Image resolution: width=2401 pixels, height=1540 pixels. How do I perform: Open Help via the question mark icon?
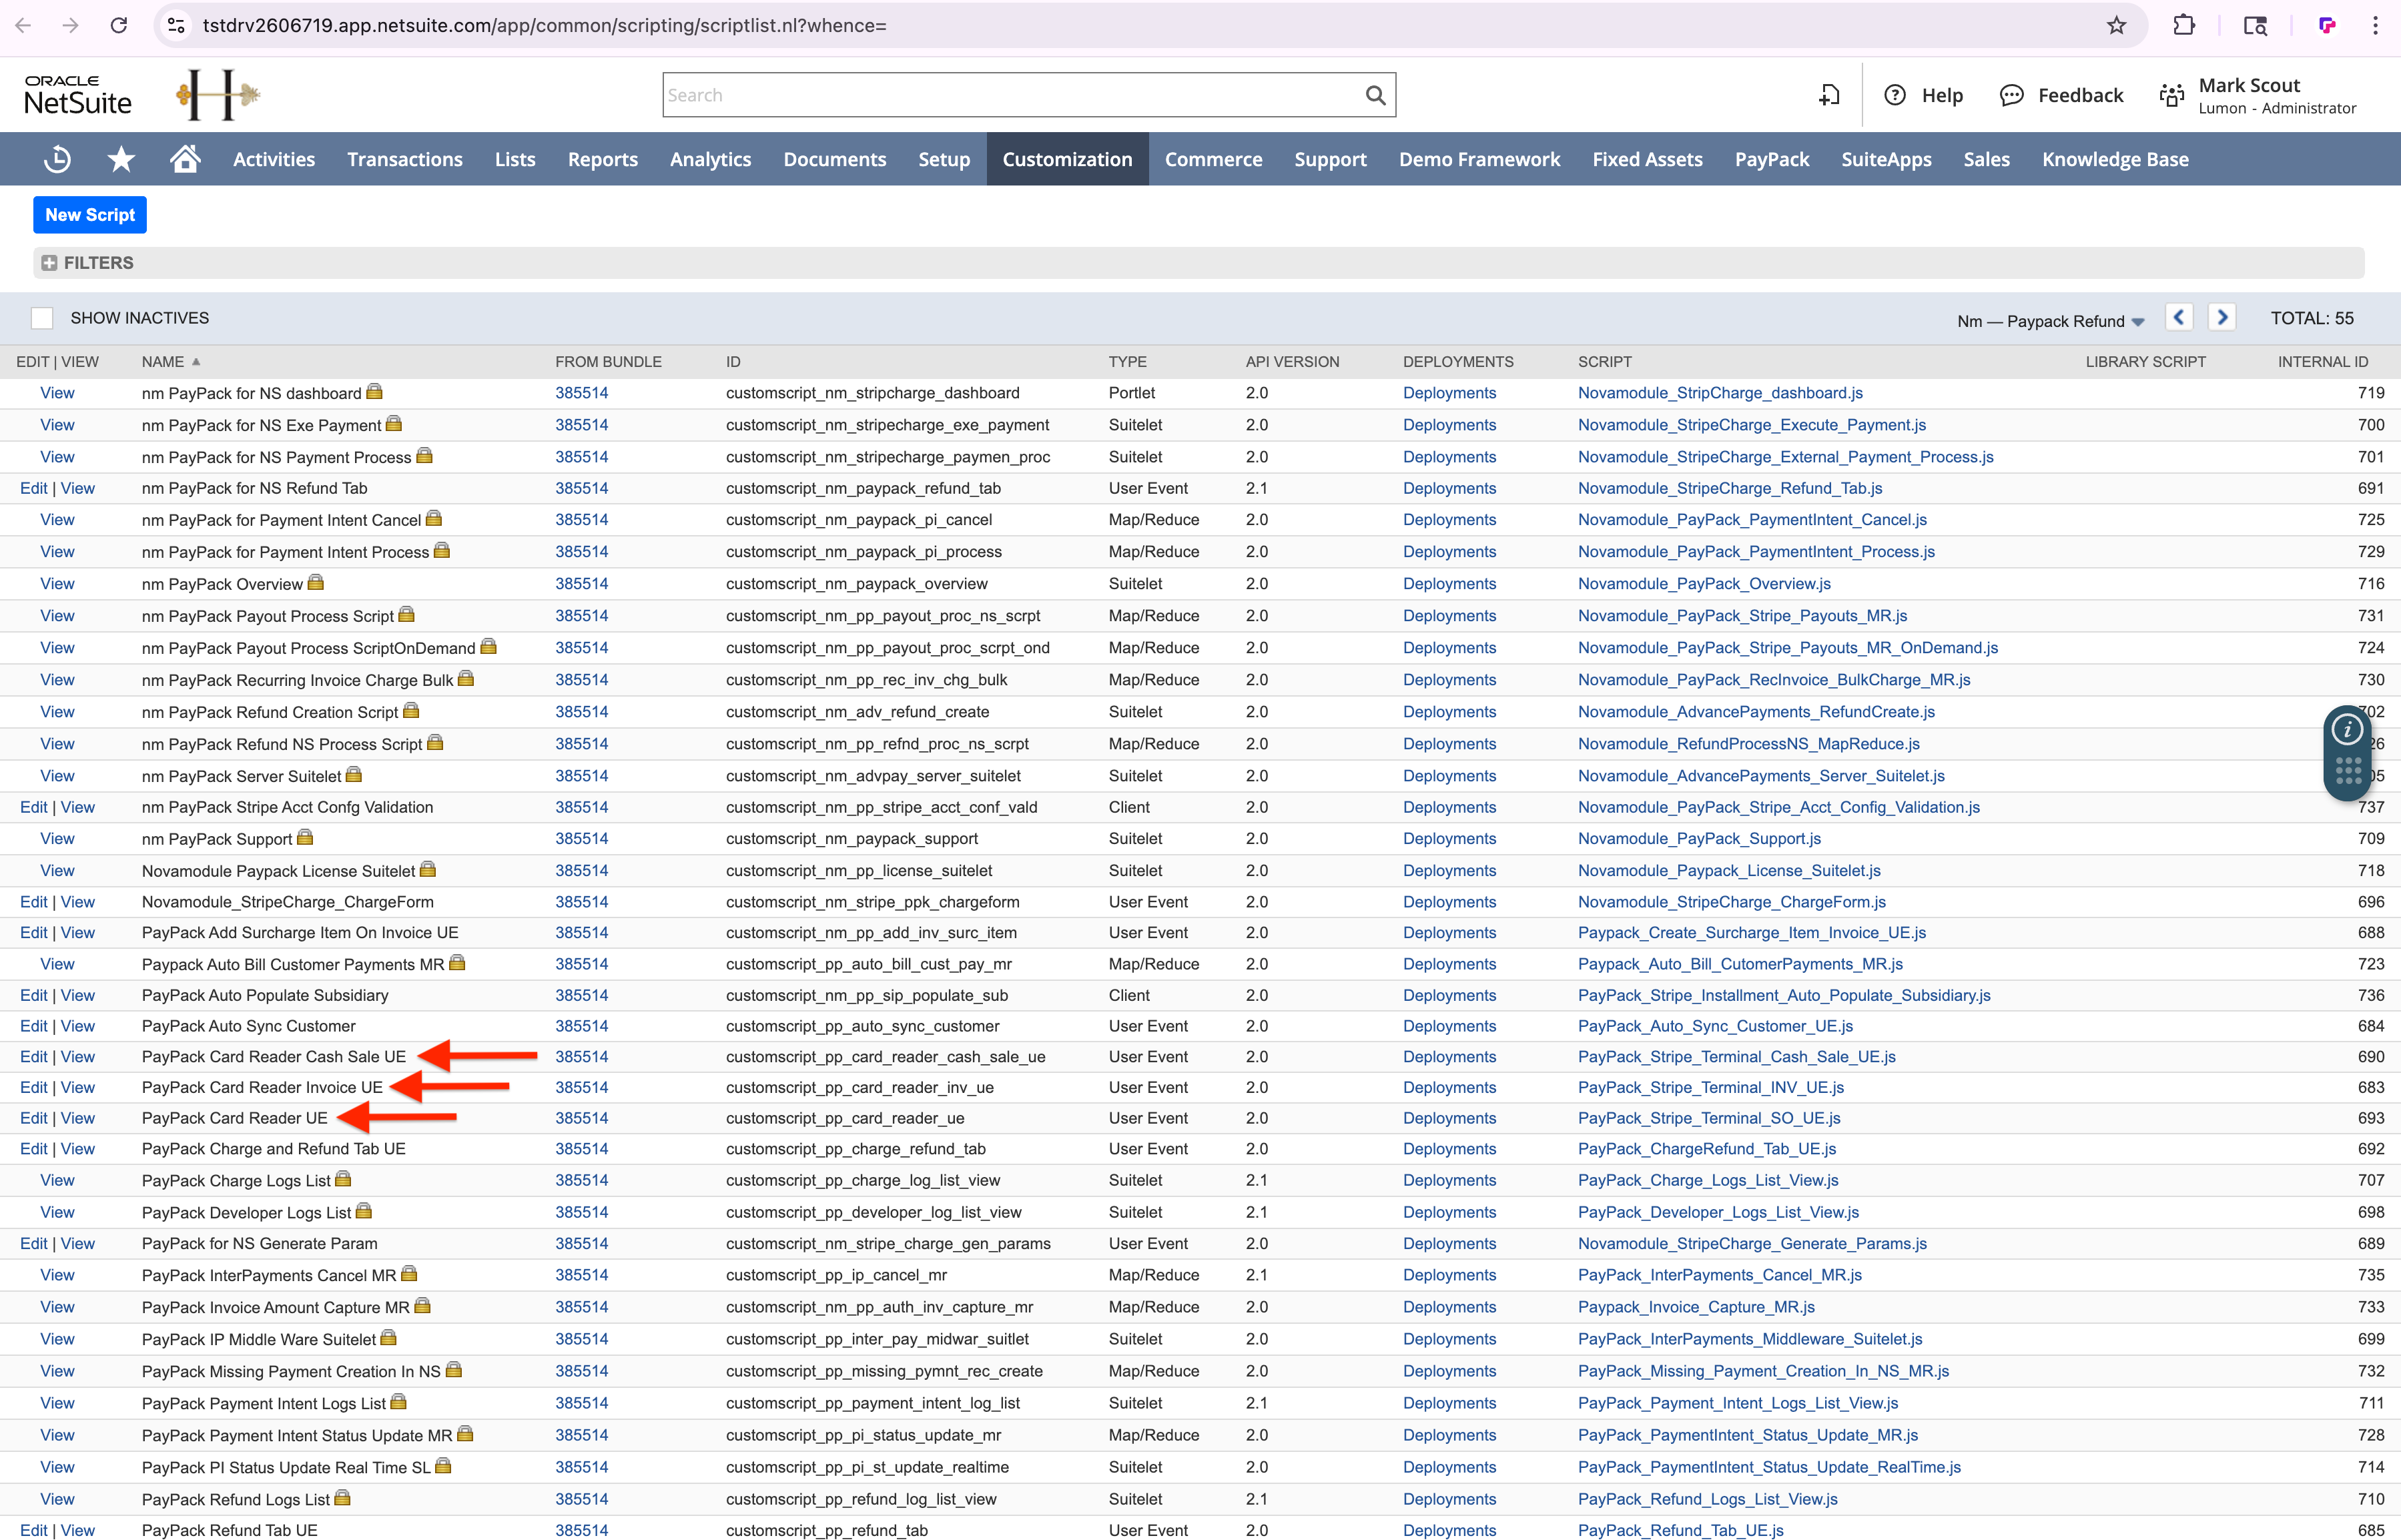[x=1896, y=94]
